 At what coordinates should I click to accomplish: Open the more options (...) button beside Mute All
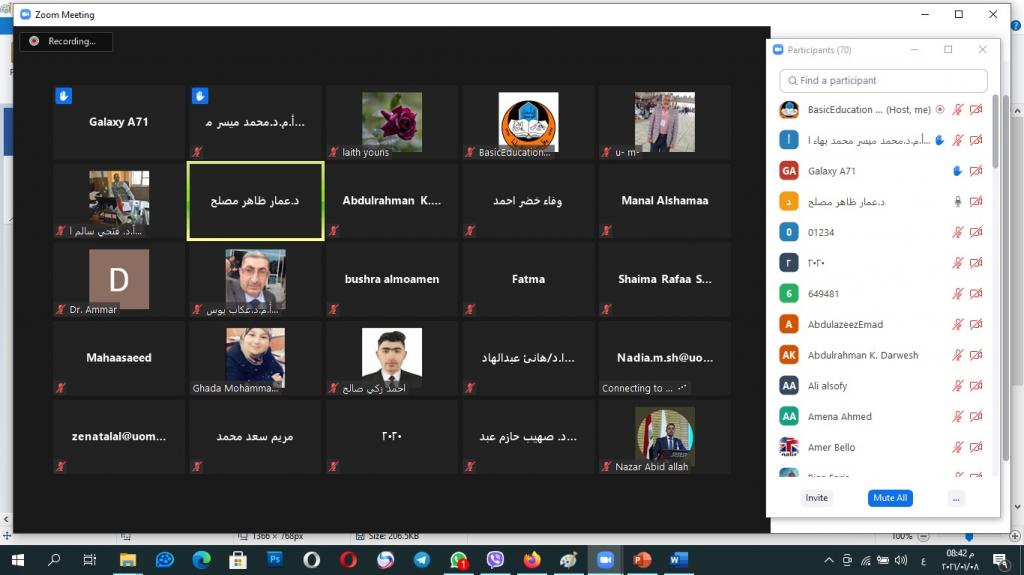(956, 498)
